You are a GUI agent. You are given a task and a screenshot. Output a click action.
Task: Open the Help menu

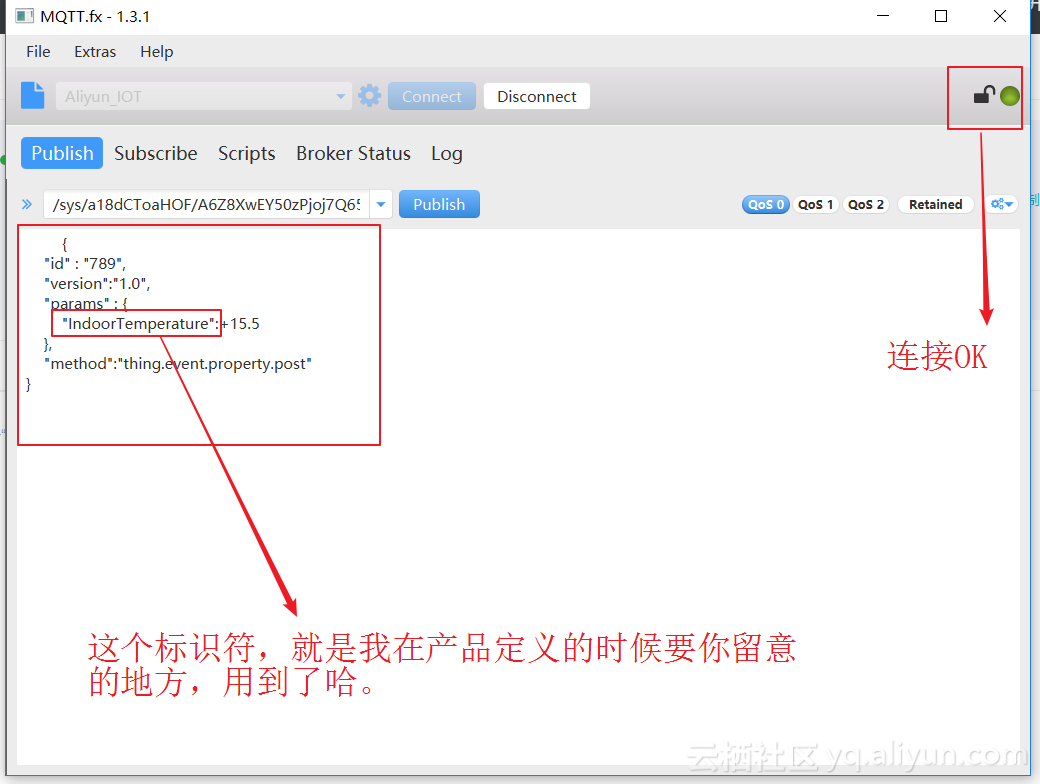[x=157, y=52]
